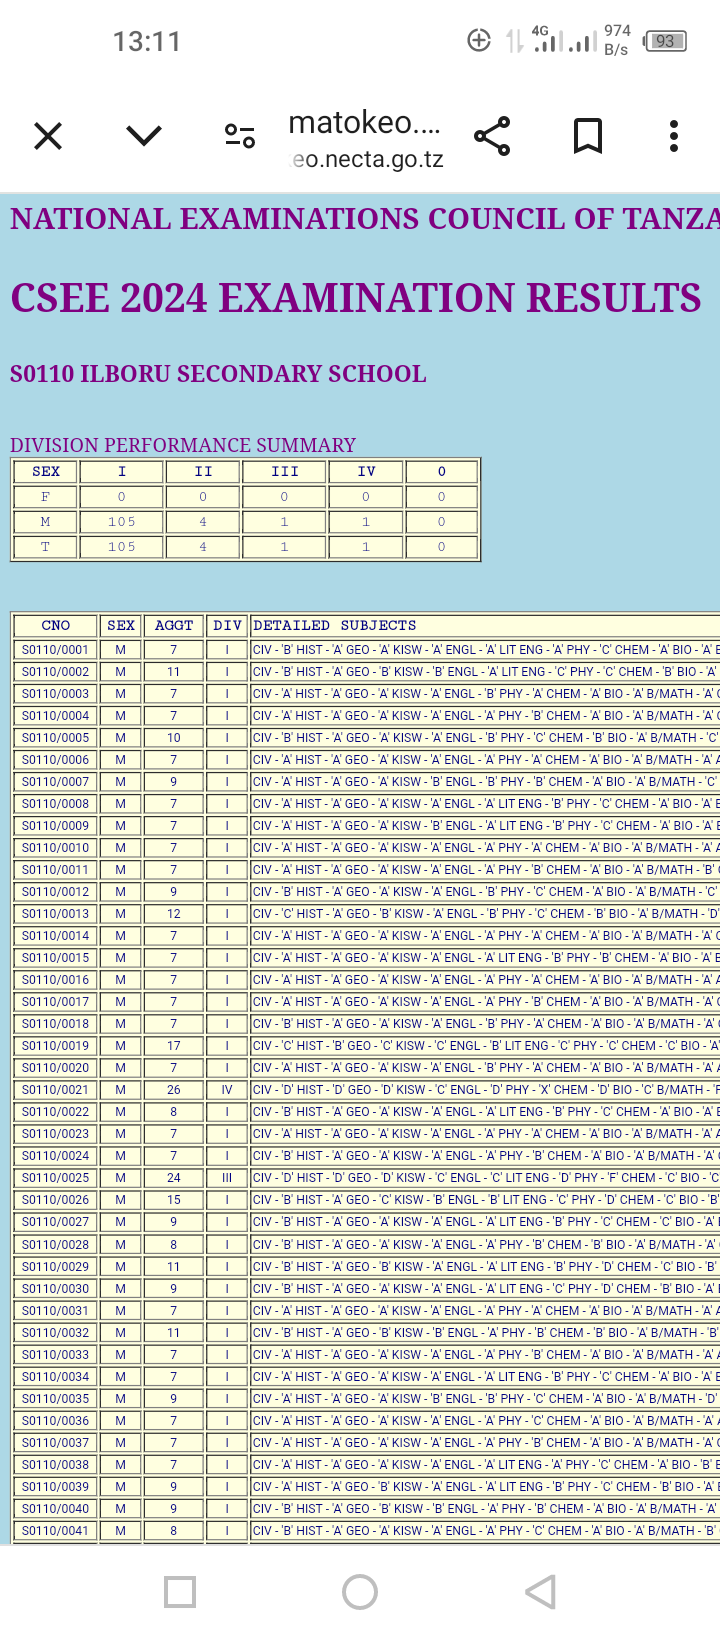
Task: Select candidate number S0110/0001
Action: pos(56,650)
